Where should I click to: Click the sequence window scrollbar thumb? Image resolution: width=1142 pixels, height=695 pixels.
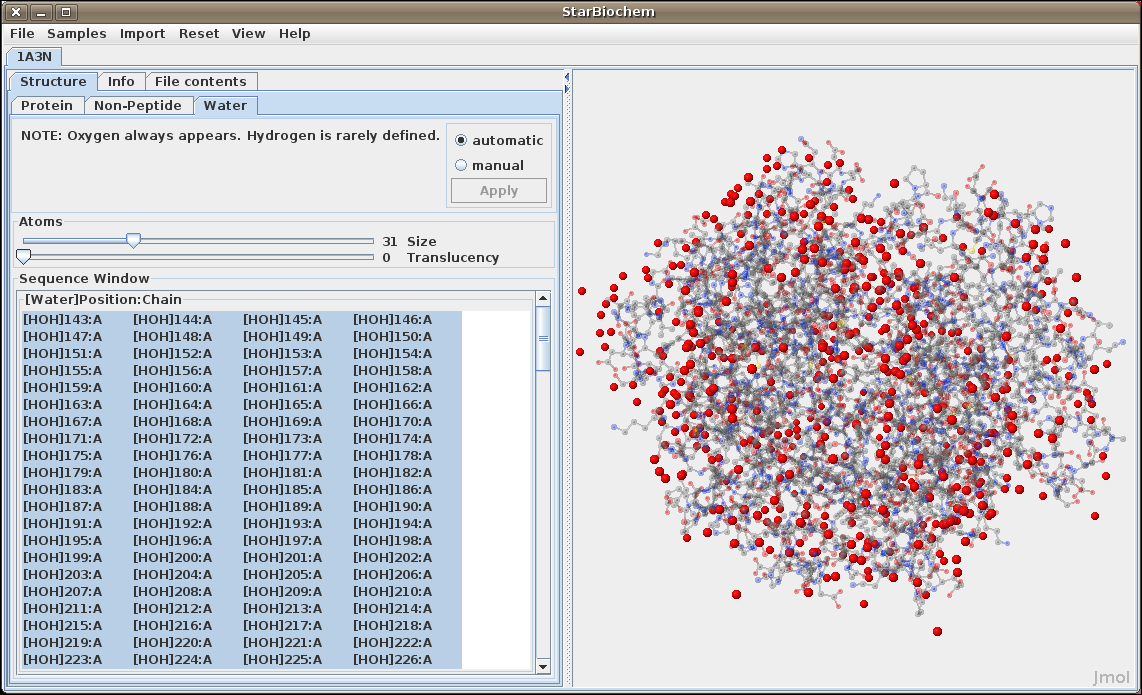543,338
